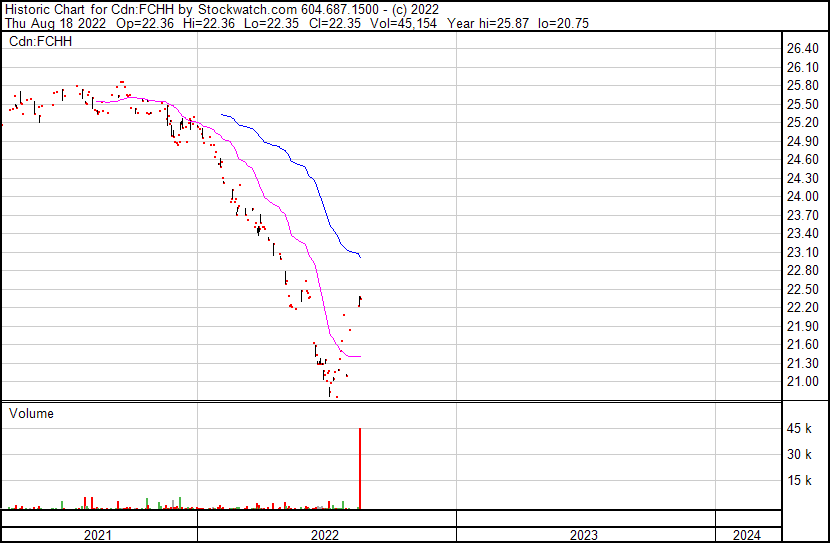Click the 21.00 price axis label
This screenshot has height=543, width=830.
pos(804,381)
